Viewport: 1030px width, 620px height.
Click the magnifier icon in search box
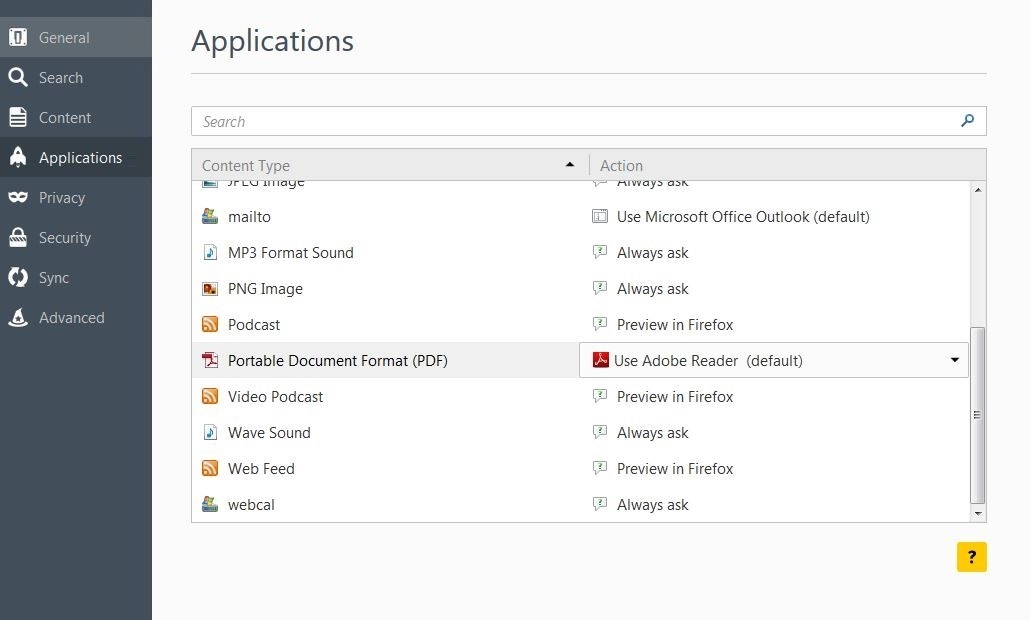[x=968, y=121]
